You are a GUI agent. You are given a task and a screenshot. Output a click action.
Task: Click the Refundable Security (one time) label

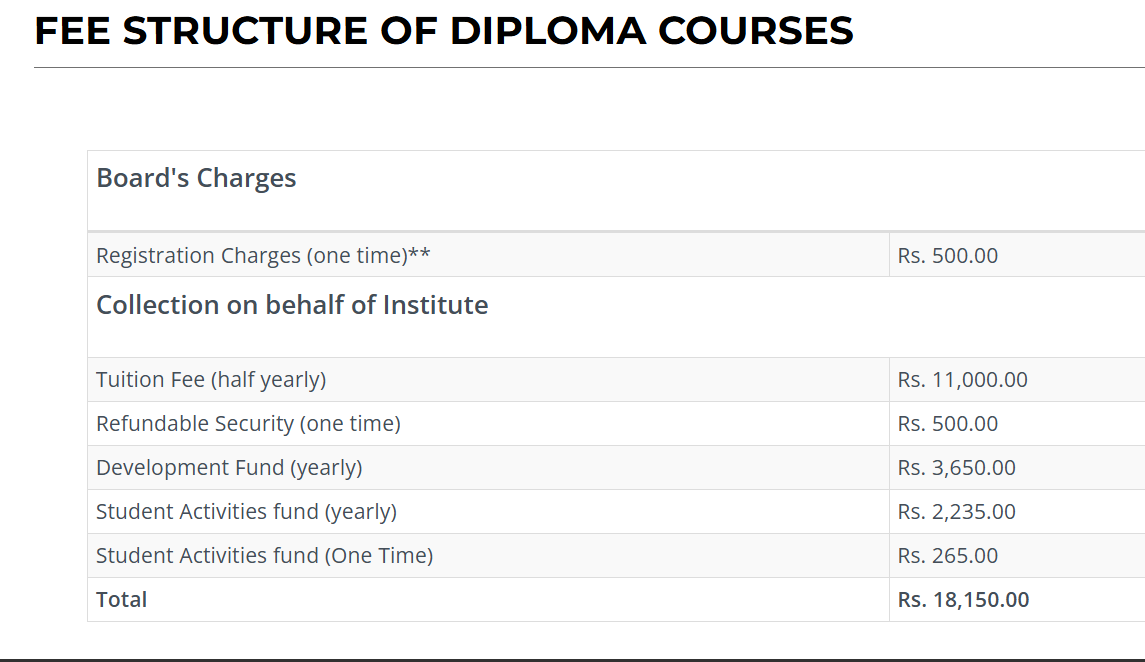(x=248, y=424)
